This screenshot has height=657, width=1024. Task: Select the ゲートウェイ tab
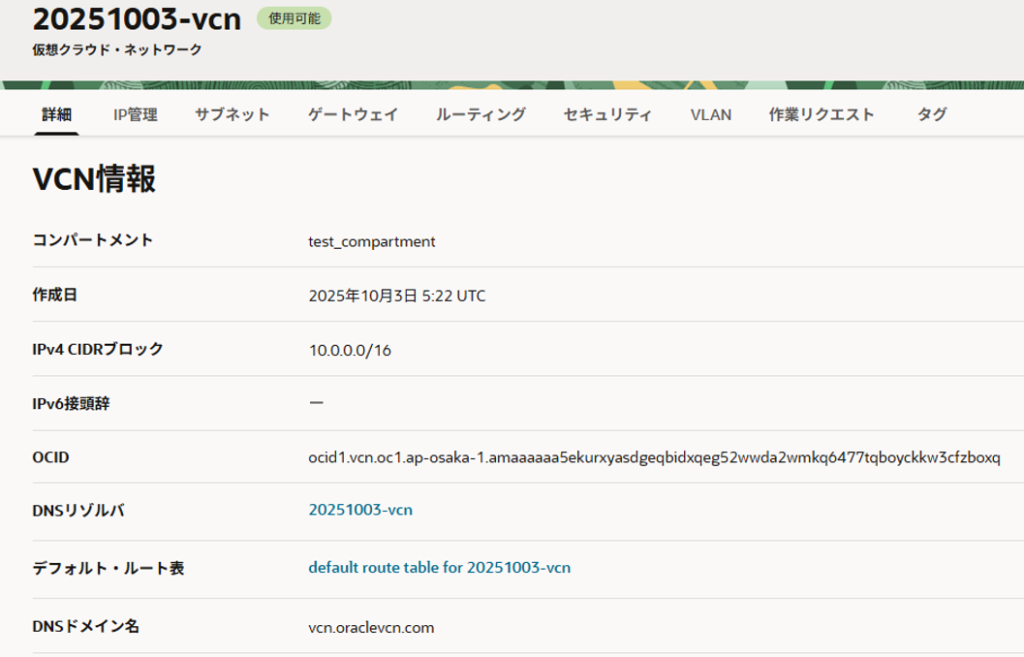pos(353,115)
